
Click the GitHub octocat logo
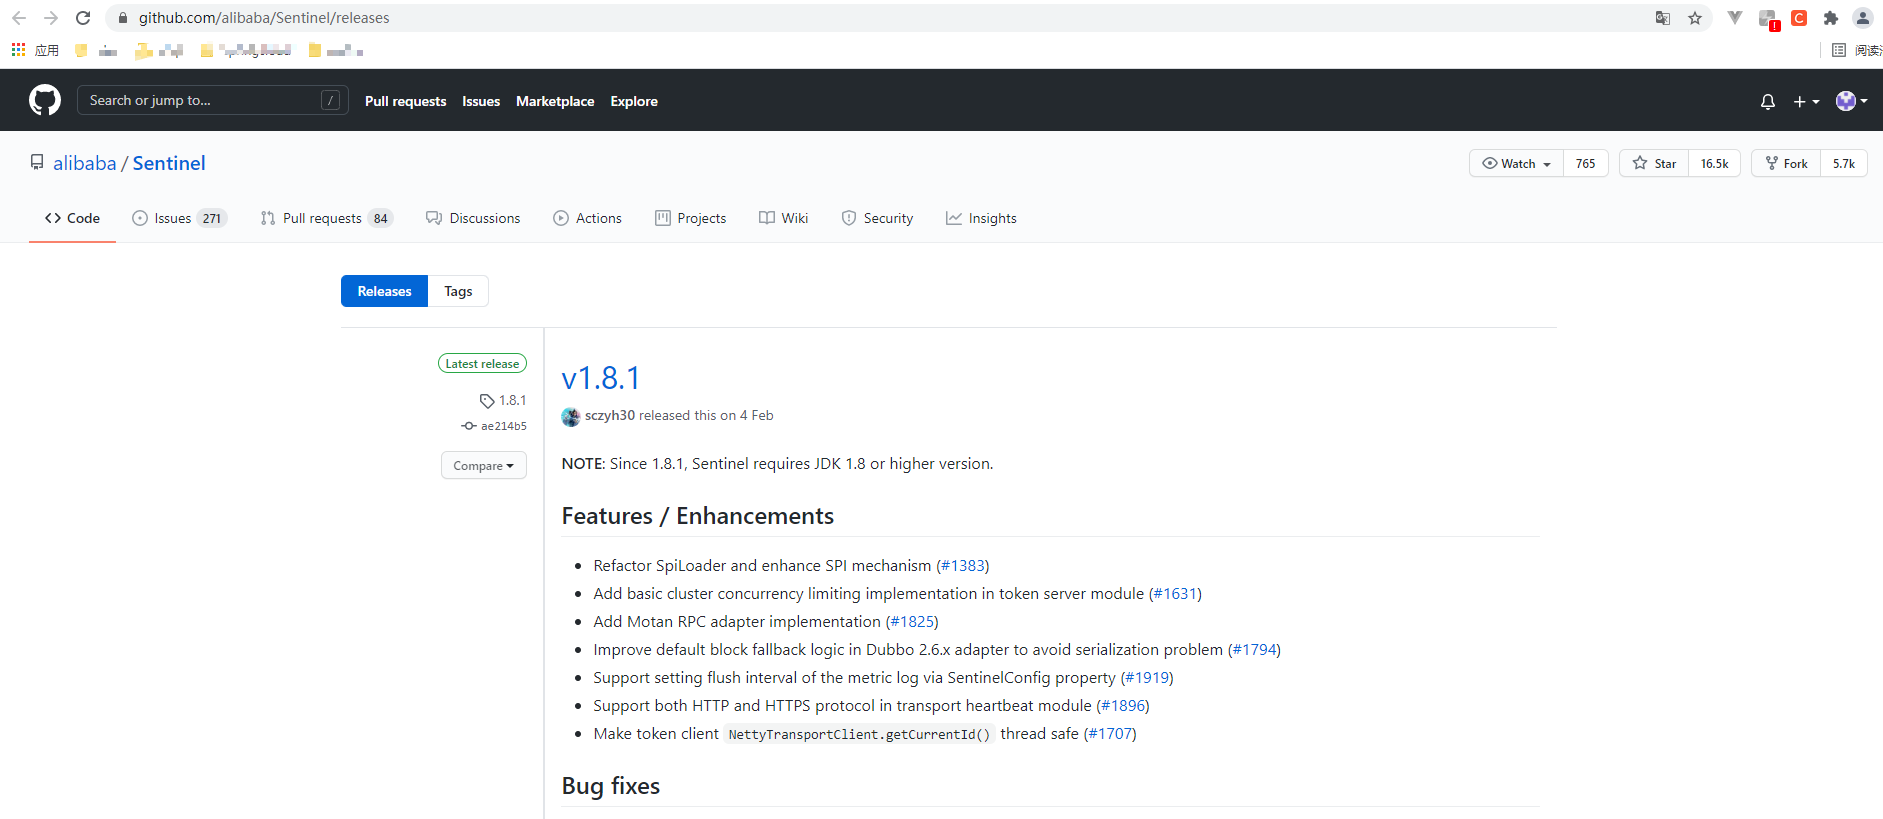click(x=45, y=100)
